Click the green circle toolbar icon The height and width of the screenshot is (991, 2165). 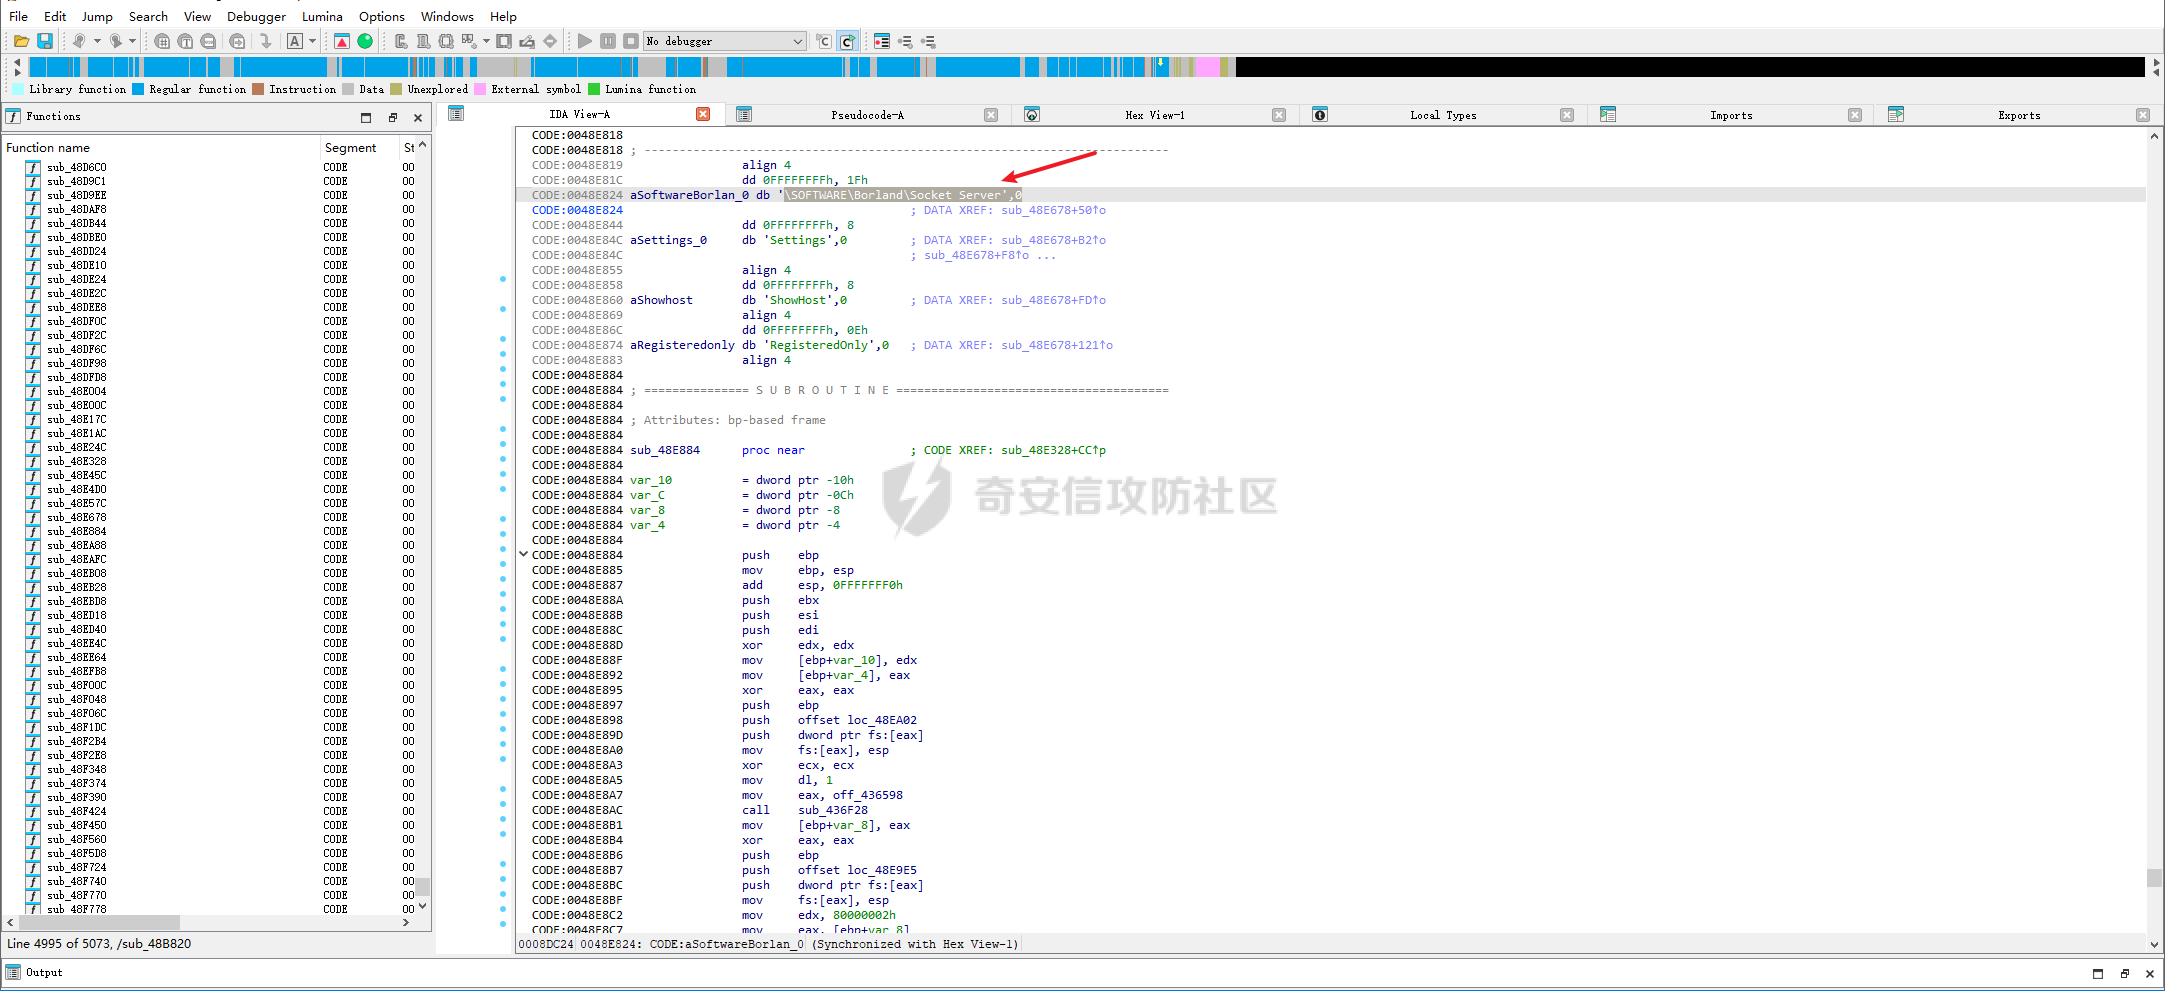tap(365, 41)
